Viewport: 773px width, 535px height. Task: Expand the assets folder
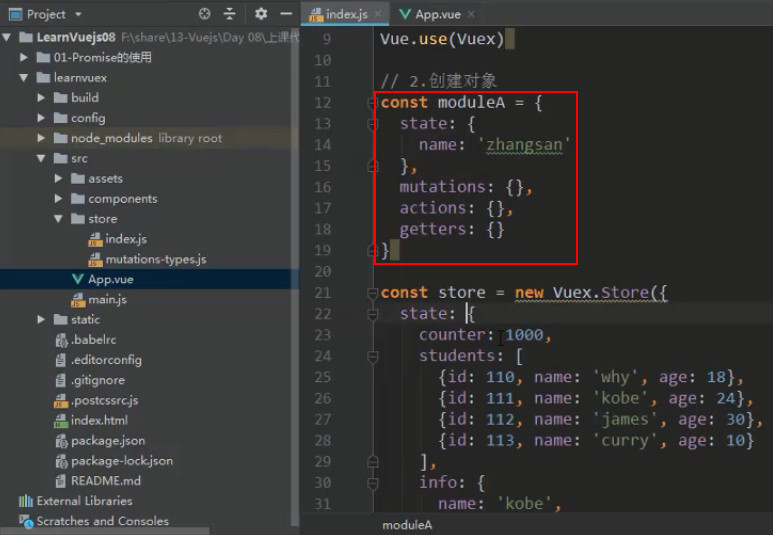(x=58, y=178)
